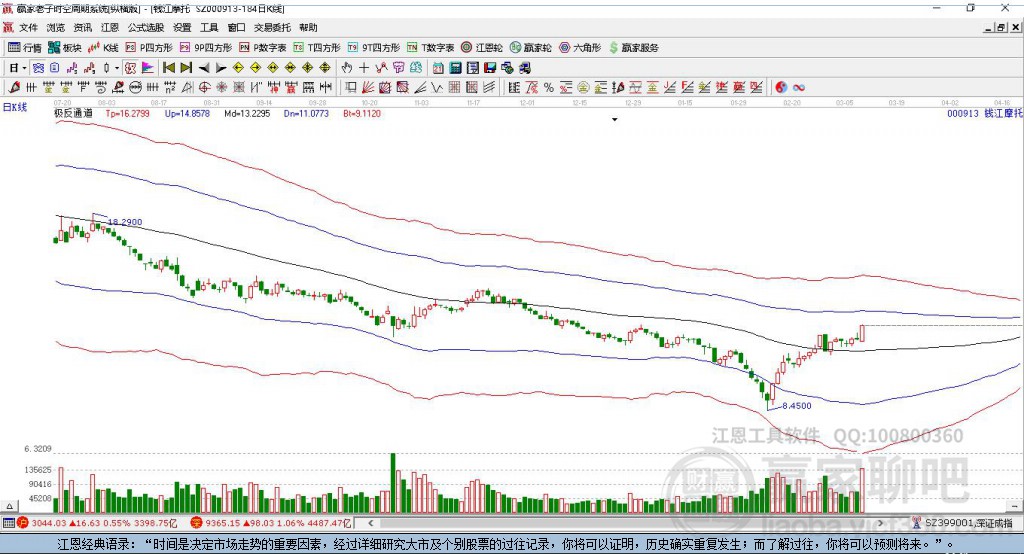Open the P数字表 tool
The width and height of the screenshot is (1024, 554).
click(x=263, y=48)
